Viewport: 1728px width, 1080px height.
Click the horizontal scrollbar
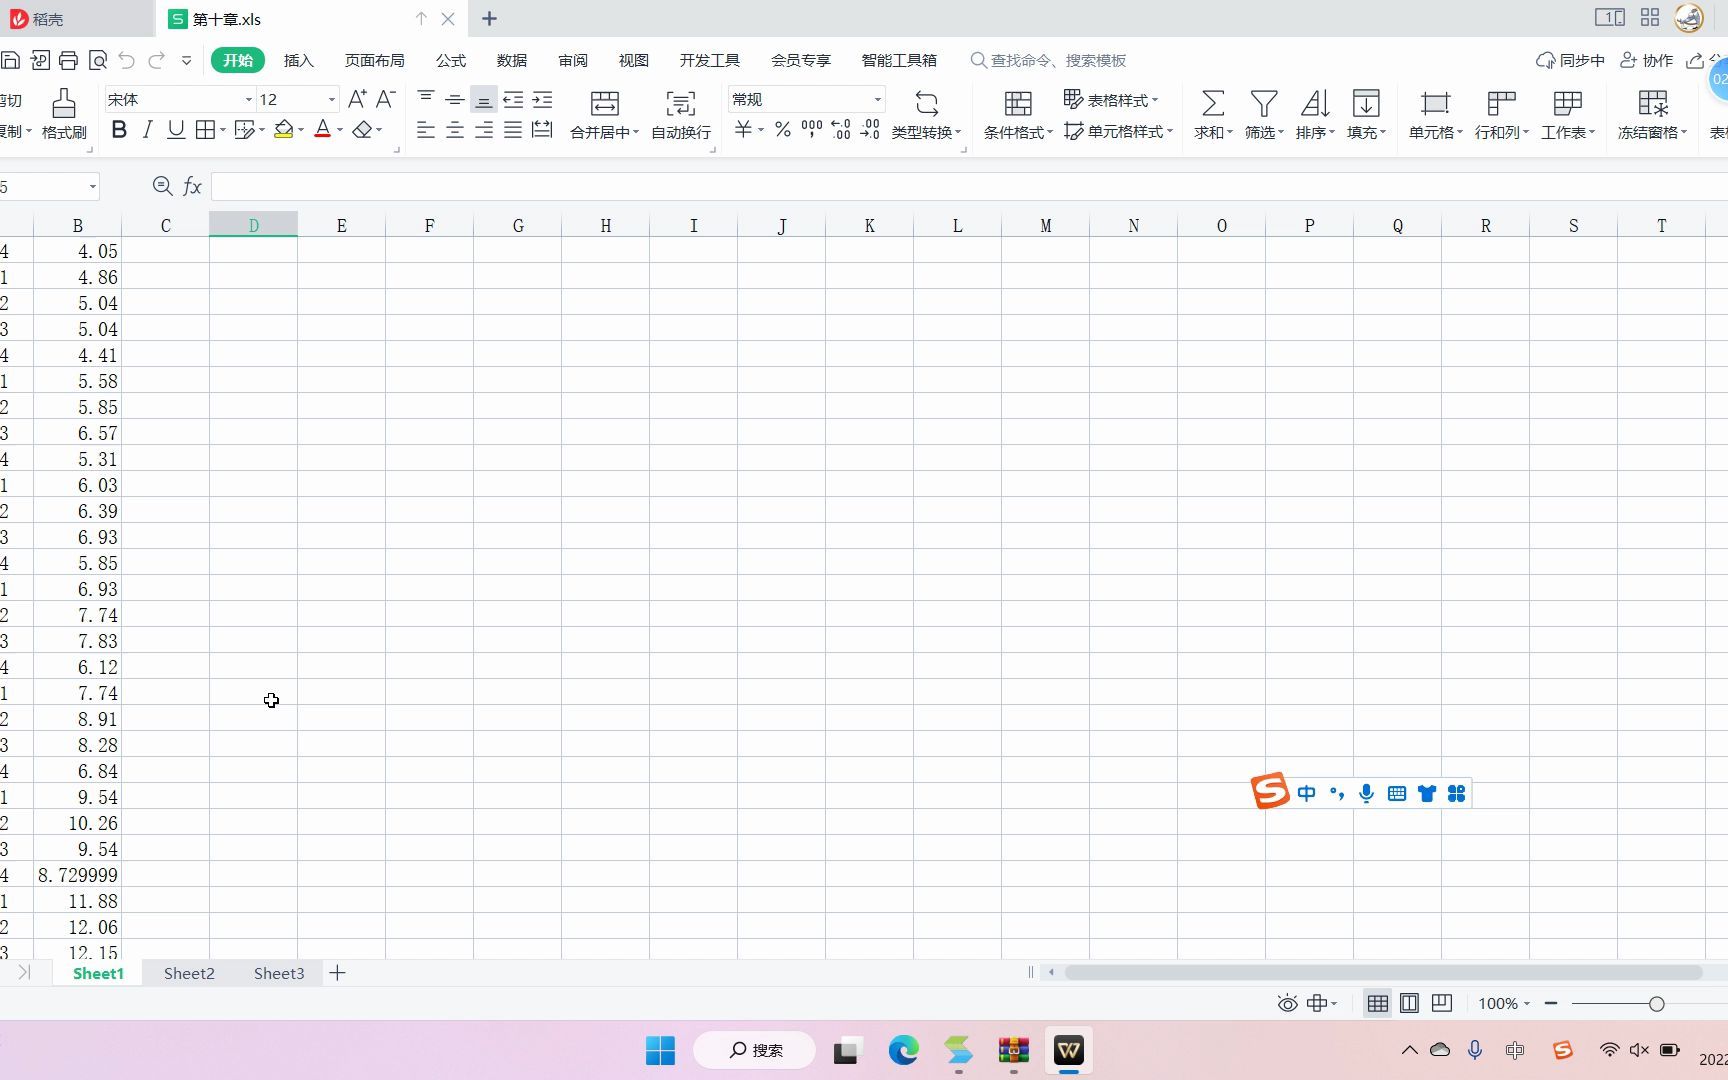[x=1383, y=972]
